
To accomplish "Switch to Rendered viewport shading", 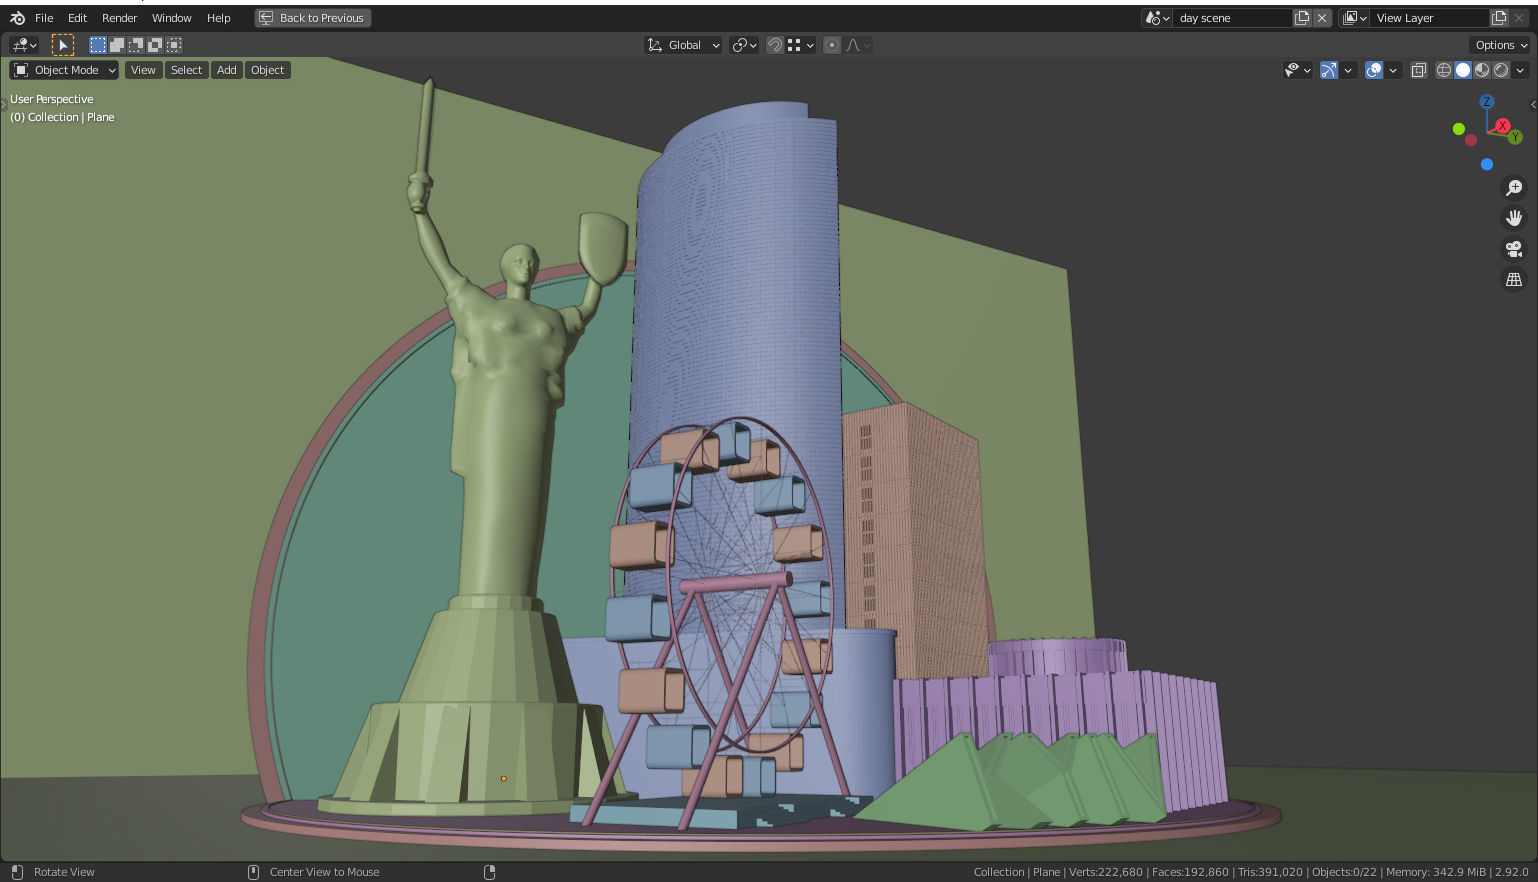I will [x=1501, y=70].
